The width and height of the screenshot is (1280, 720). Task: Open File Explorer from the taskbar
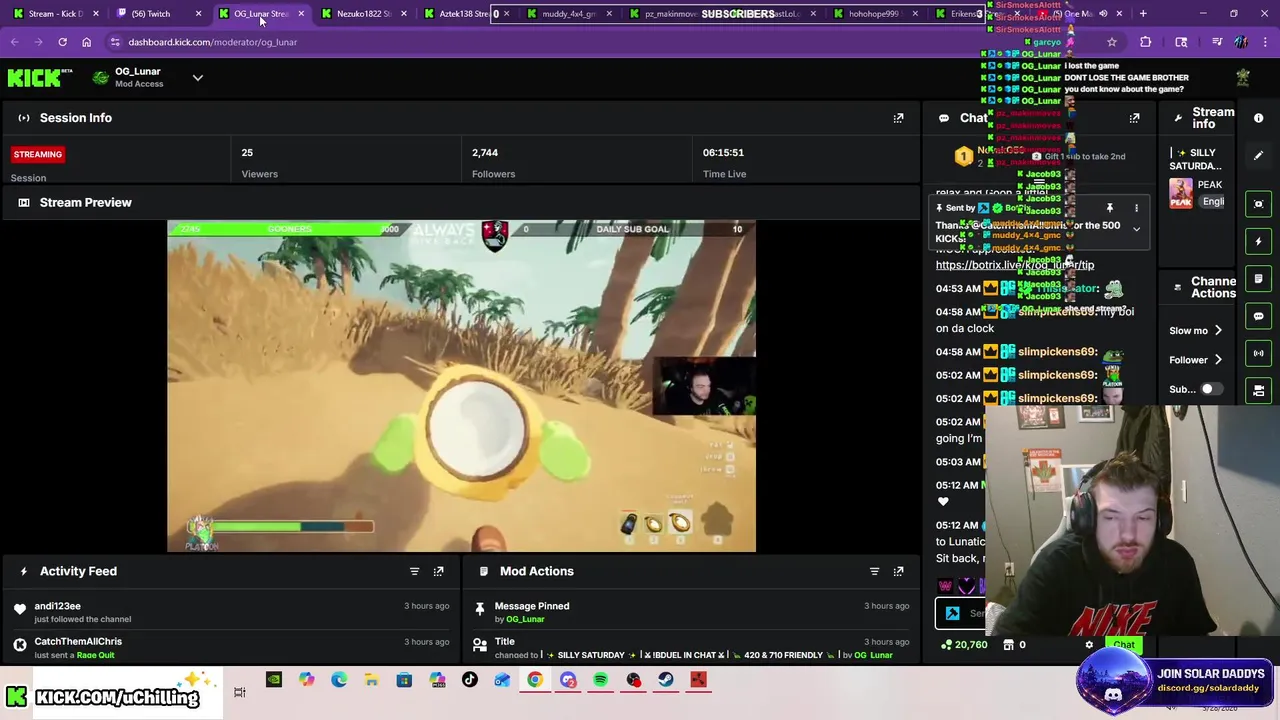click(x=371, y=680)
